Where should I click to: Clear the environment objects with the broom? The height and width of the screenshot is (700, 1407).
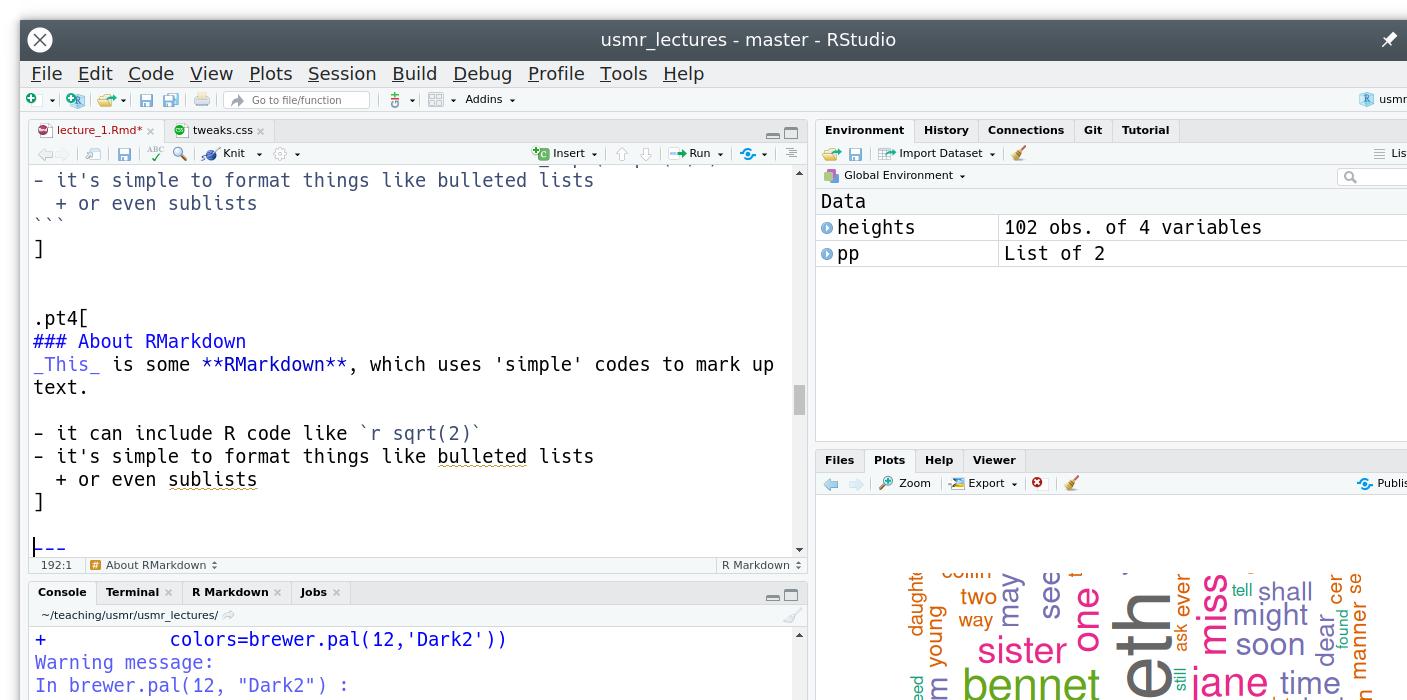[1019, 154]
